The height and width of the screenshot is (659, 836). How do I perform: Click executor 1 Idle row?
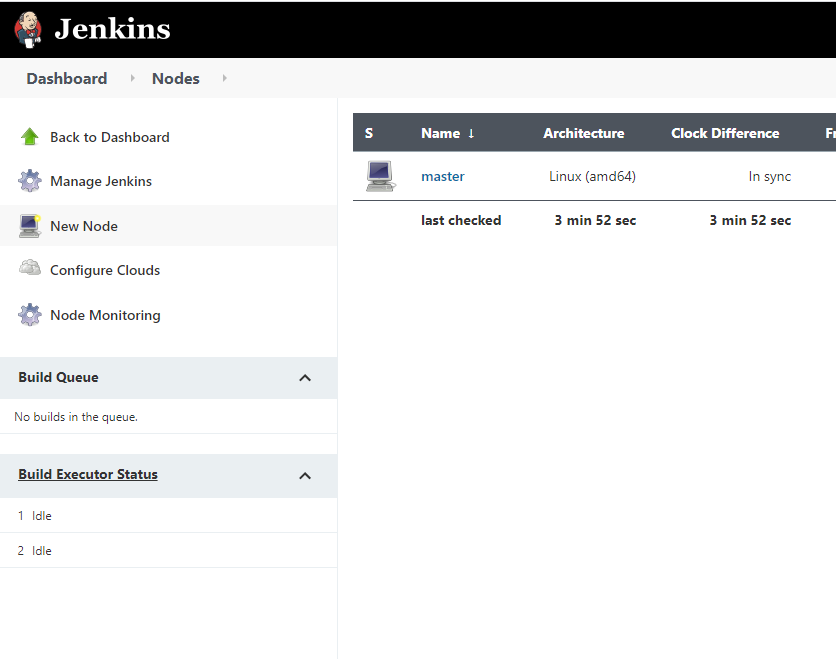(x=168, y=516)
